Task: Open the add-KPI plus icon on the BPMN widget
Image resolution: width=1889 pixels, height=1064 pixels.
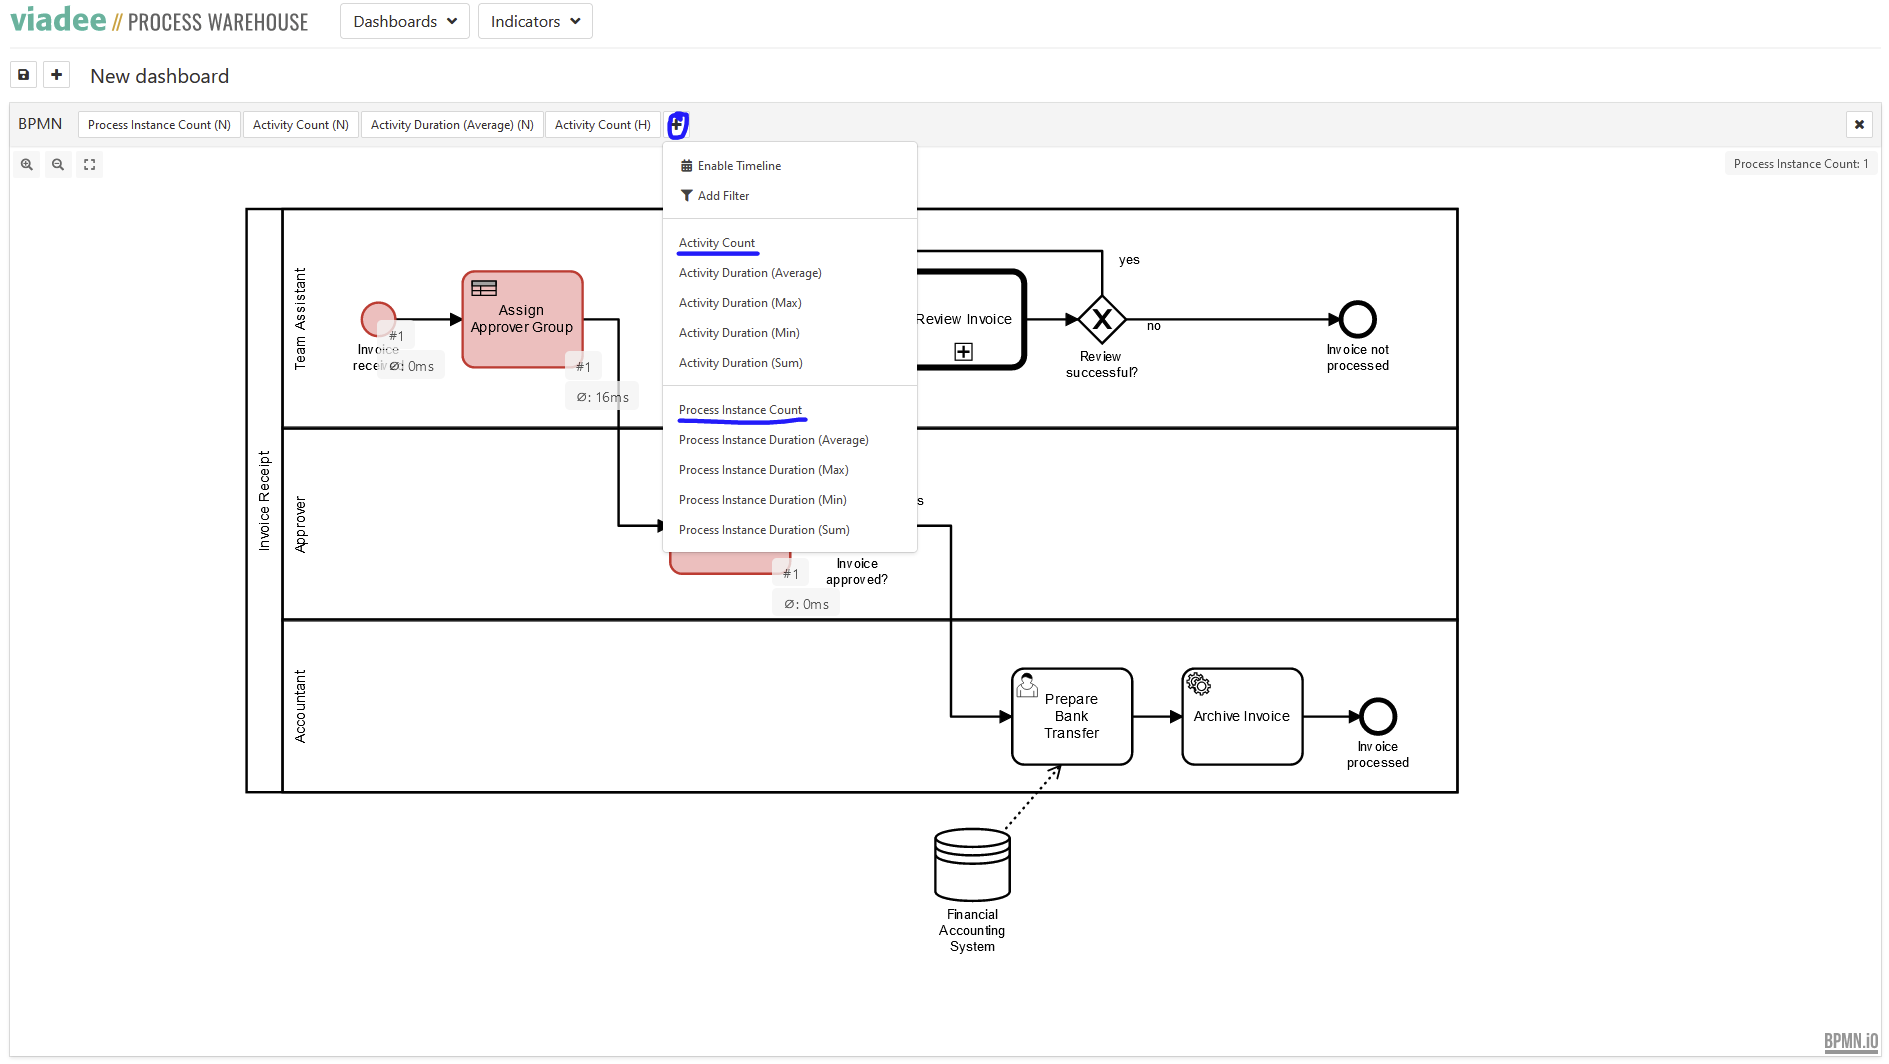Action: pyautogui.click(x=678, y=125)
